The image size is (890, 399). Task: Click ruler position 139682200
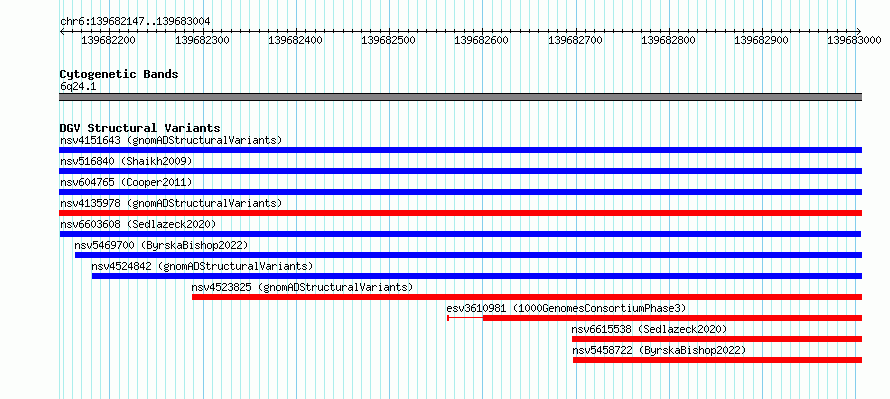pos(108,40)
